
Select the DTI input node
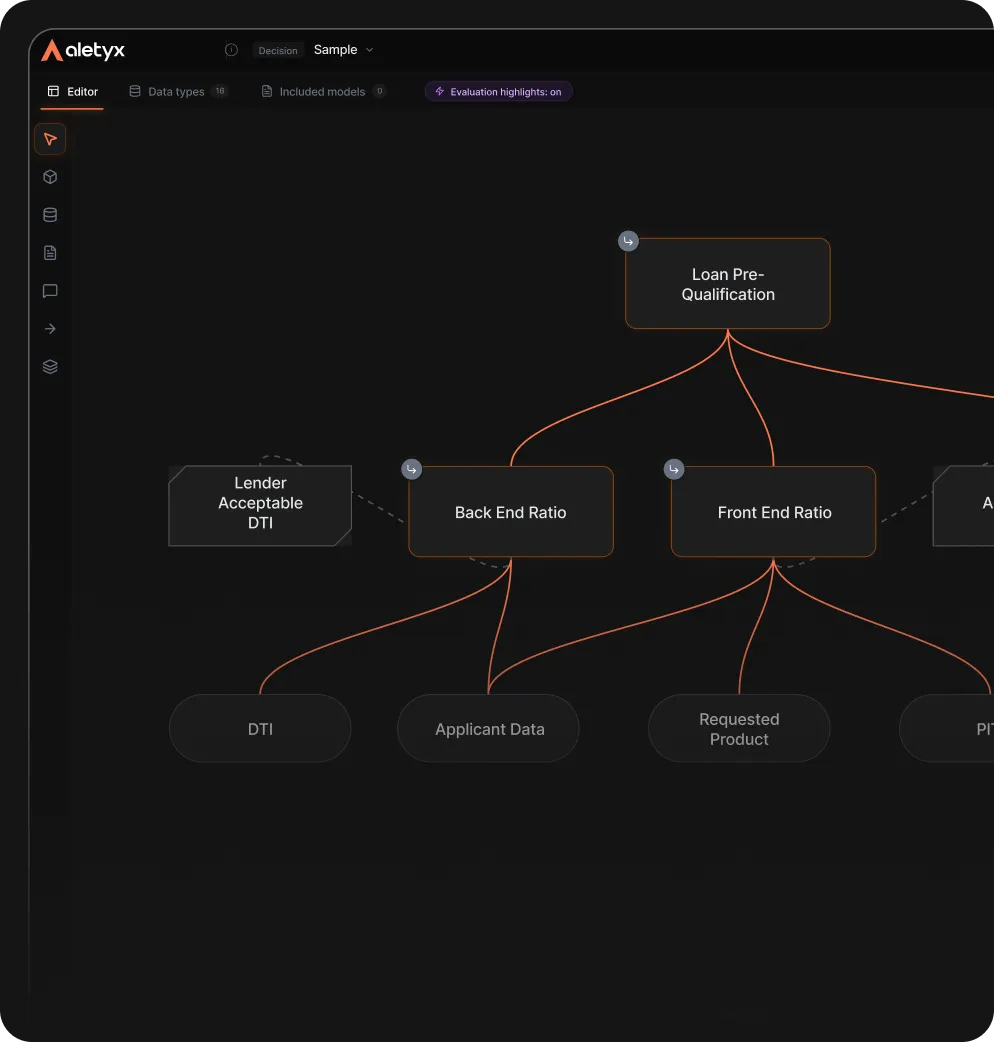[259, 728]
